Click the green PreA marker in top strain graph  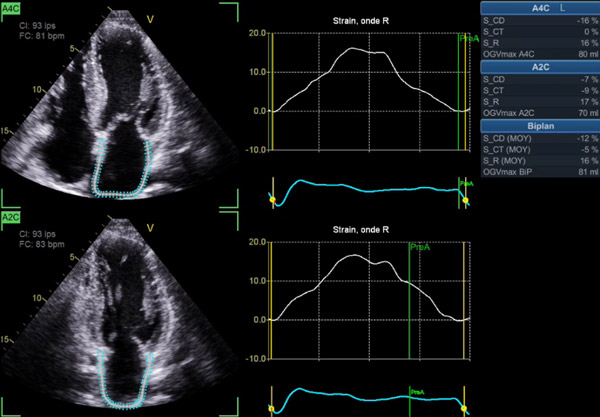point(467,38)
